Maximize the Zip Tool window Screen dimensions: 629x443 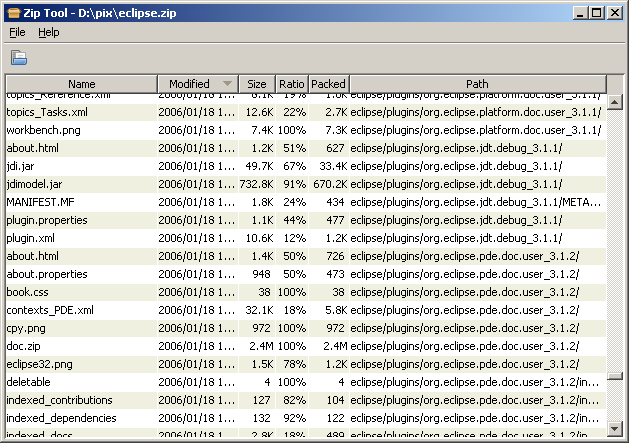pos(597,13)
